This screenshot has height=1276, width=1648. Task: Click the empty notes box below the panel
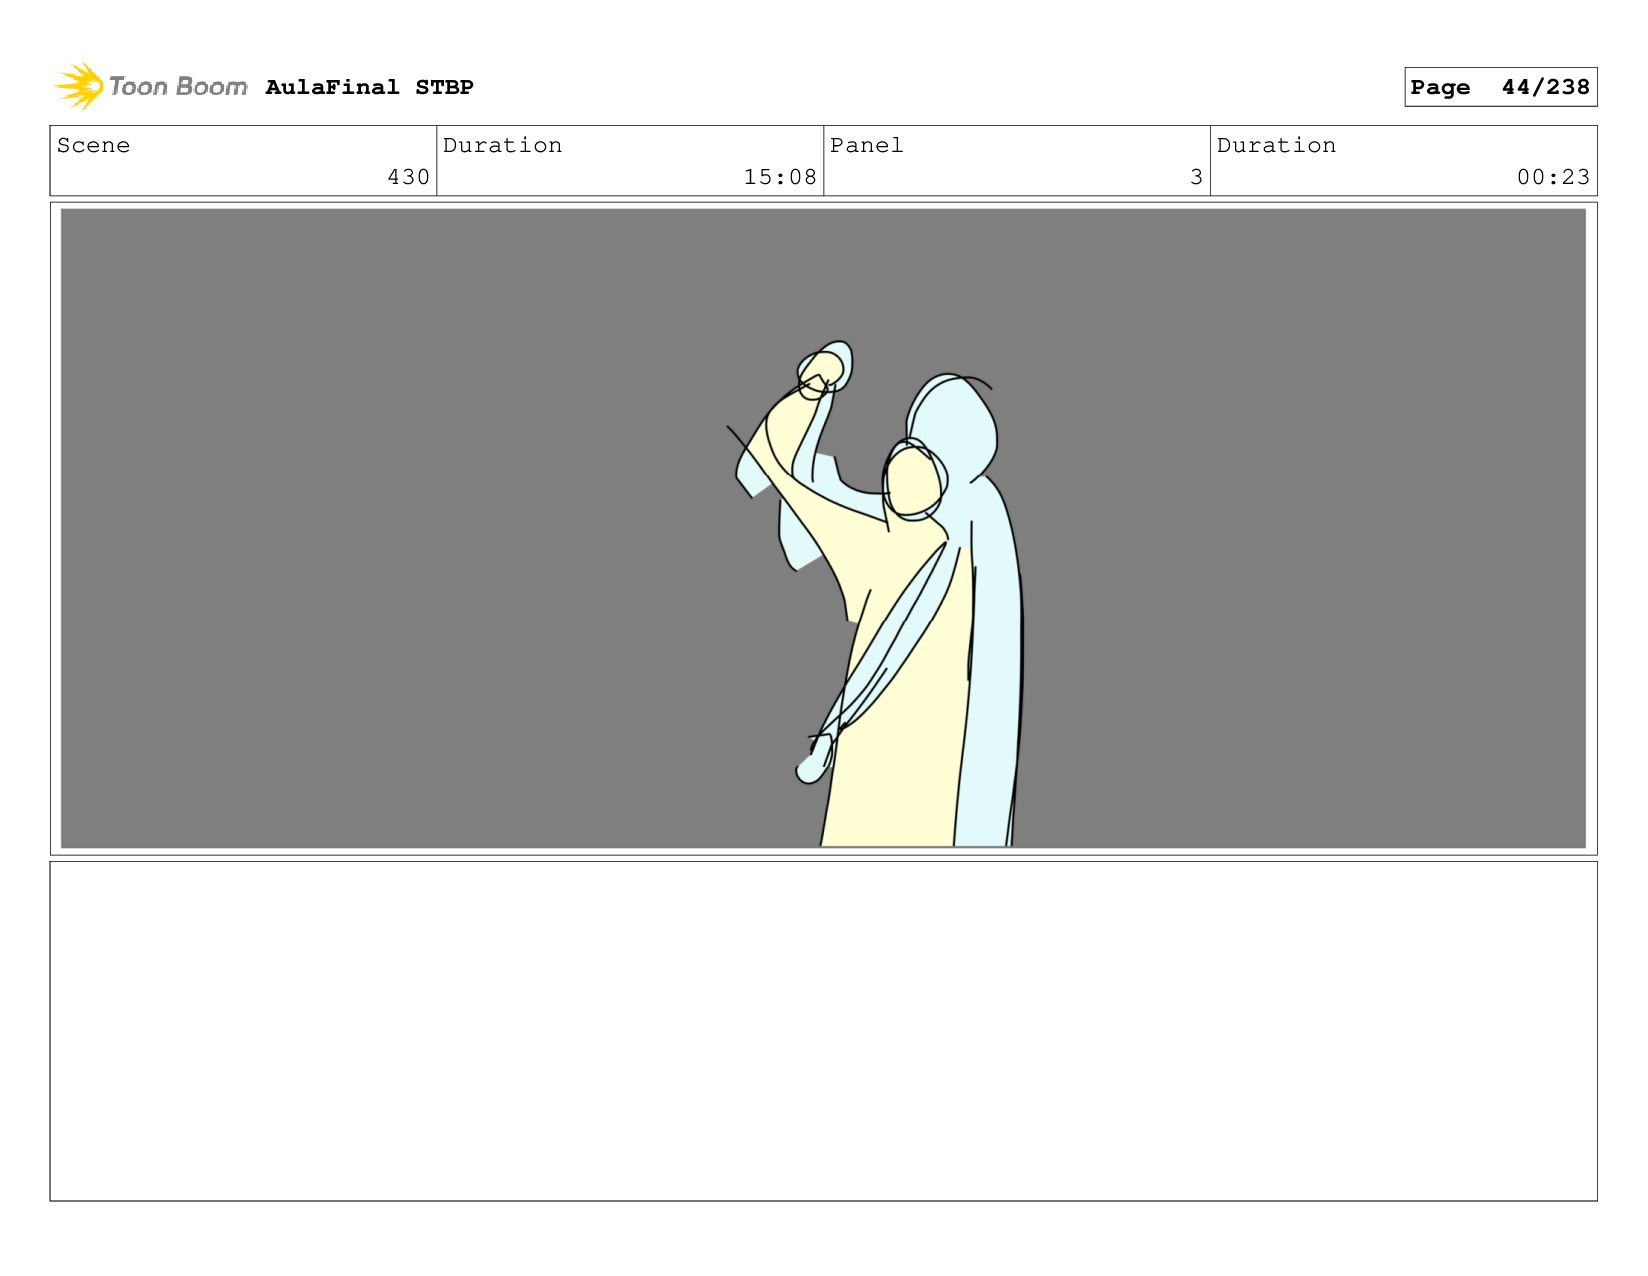click(823, 1031)
